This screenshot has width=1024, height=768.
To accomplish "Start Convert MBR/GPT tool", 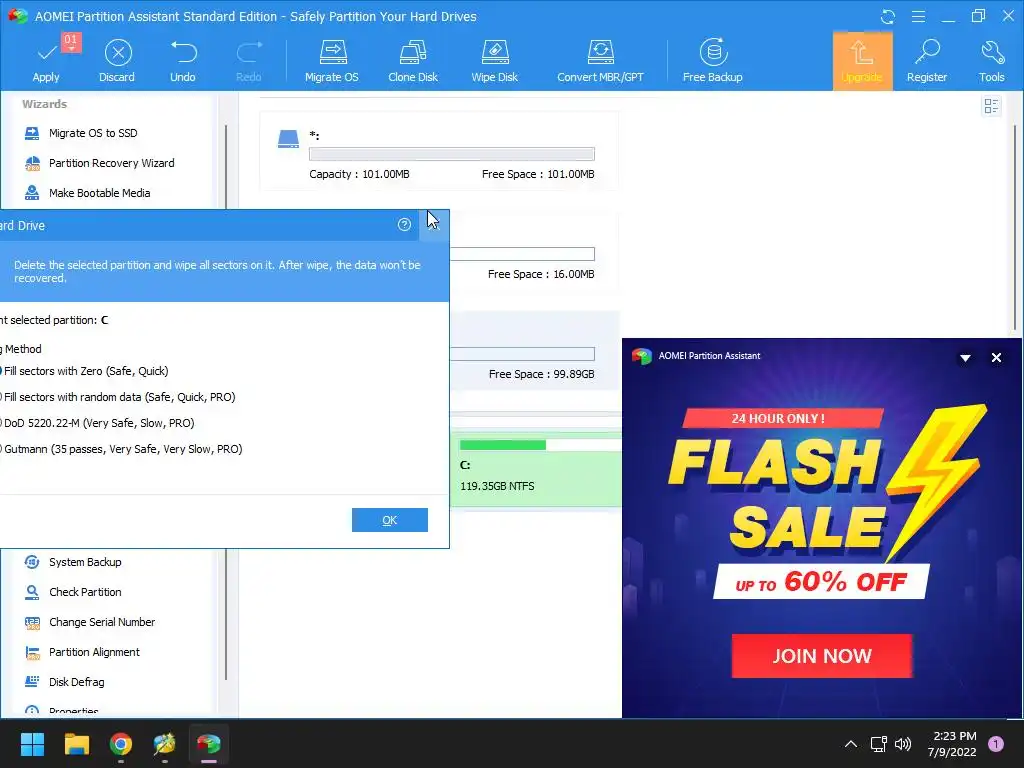I will 600,61.
